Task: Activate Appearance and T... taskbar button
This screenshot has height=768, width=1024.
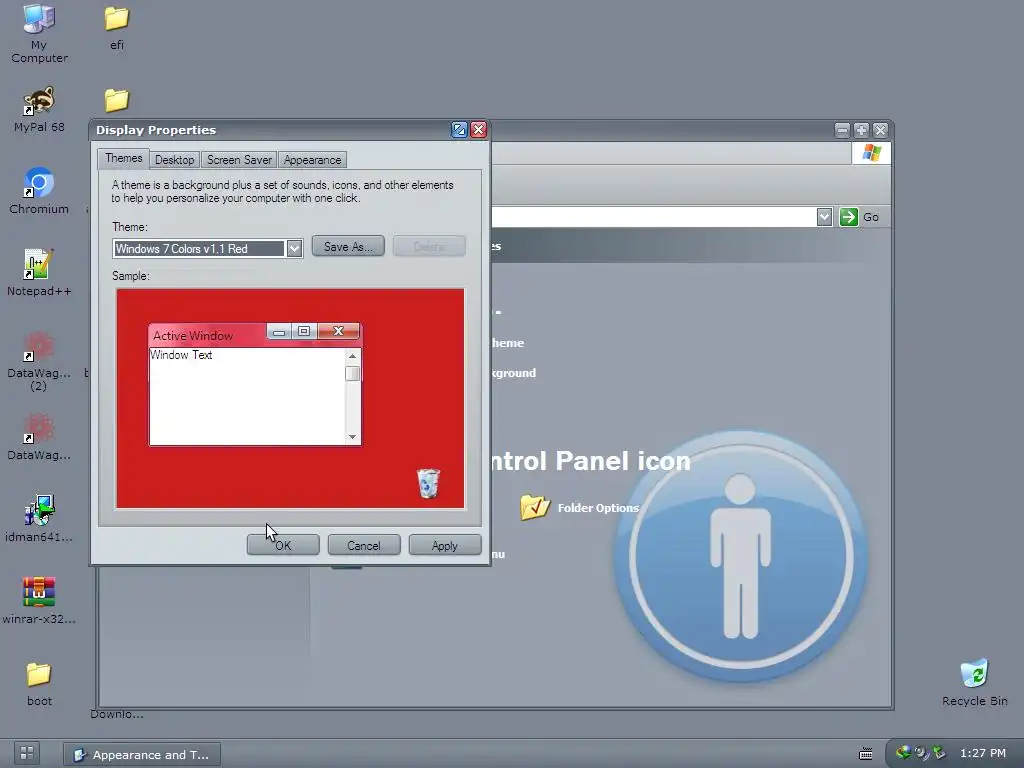Action: point(142,754)
